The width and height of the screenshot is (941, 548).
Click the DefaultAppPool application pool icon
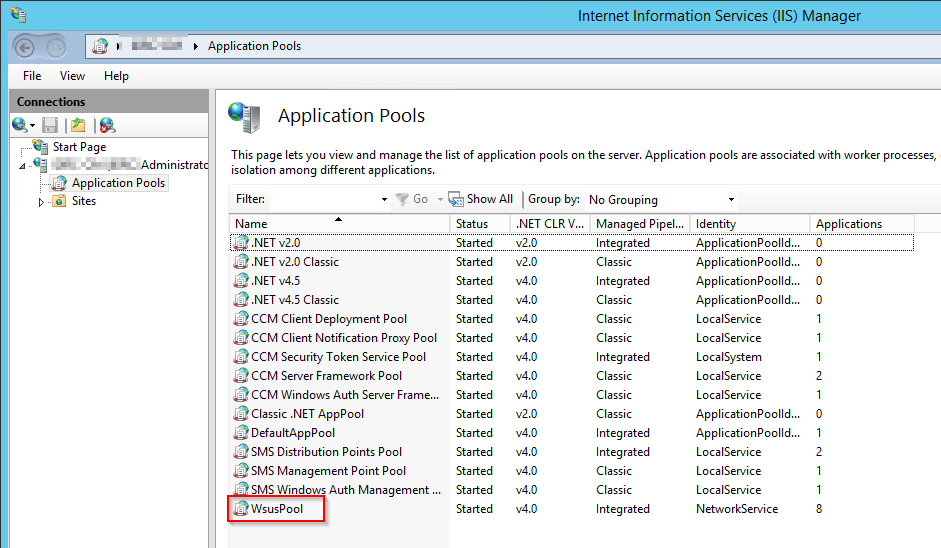(x=240, y=433)
